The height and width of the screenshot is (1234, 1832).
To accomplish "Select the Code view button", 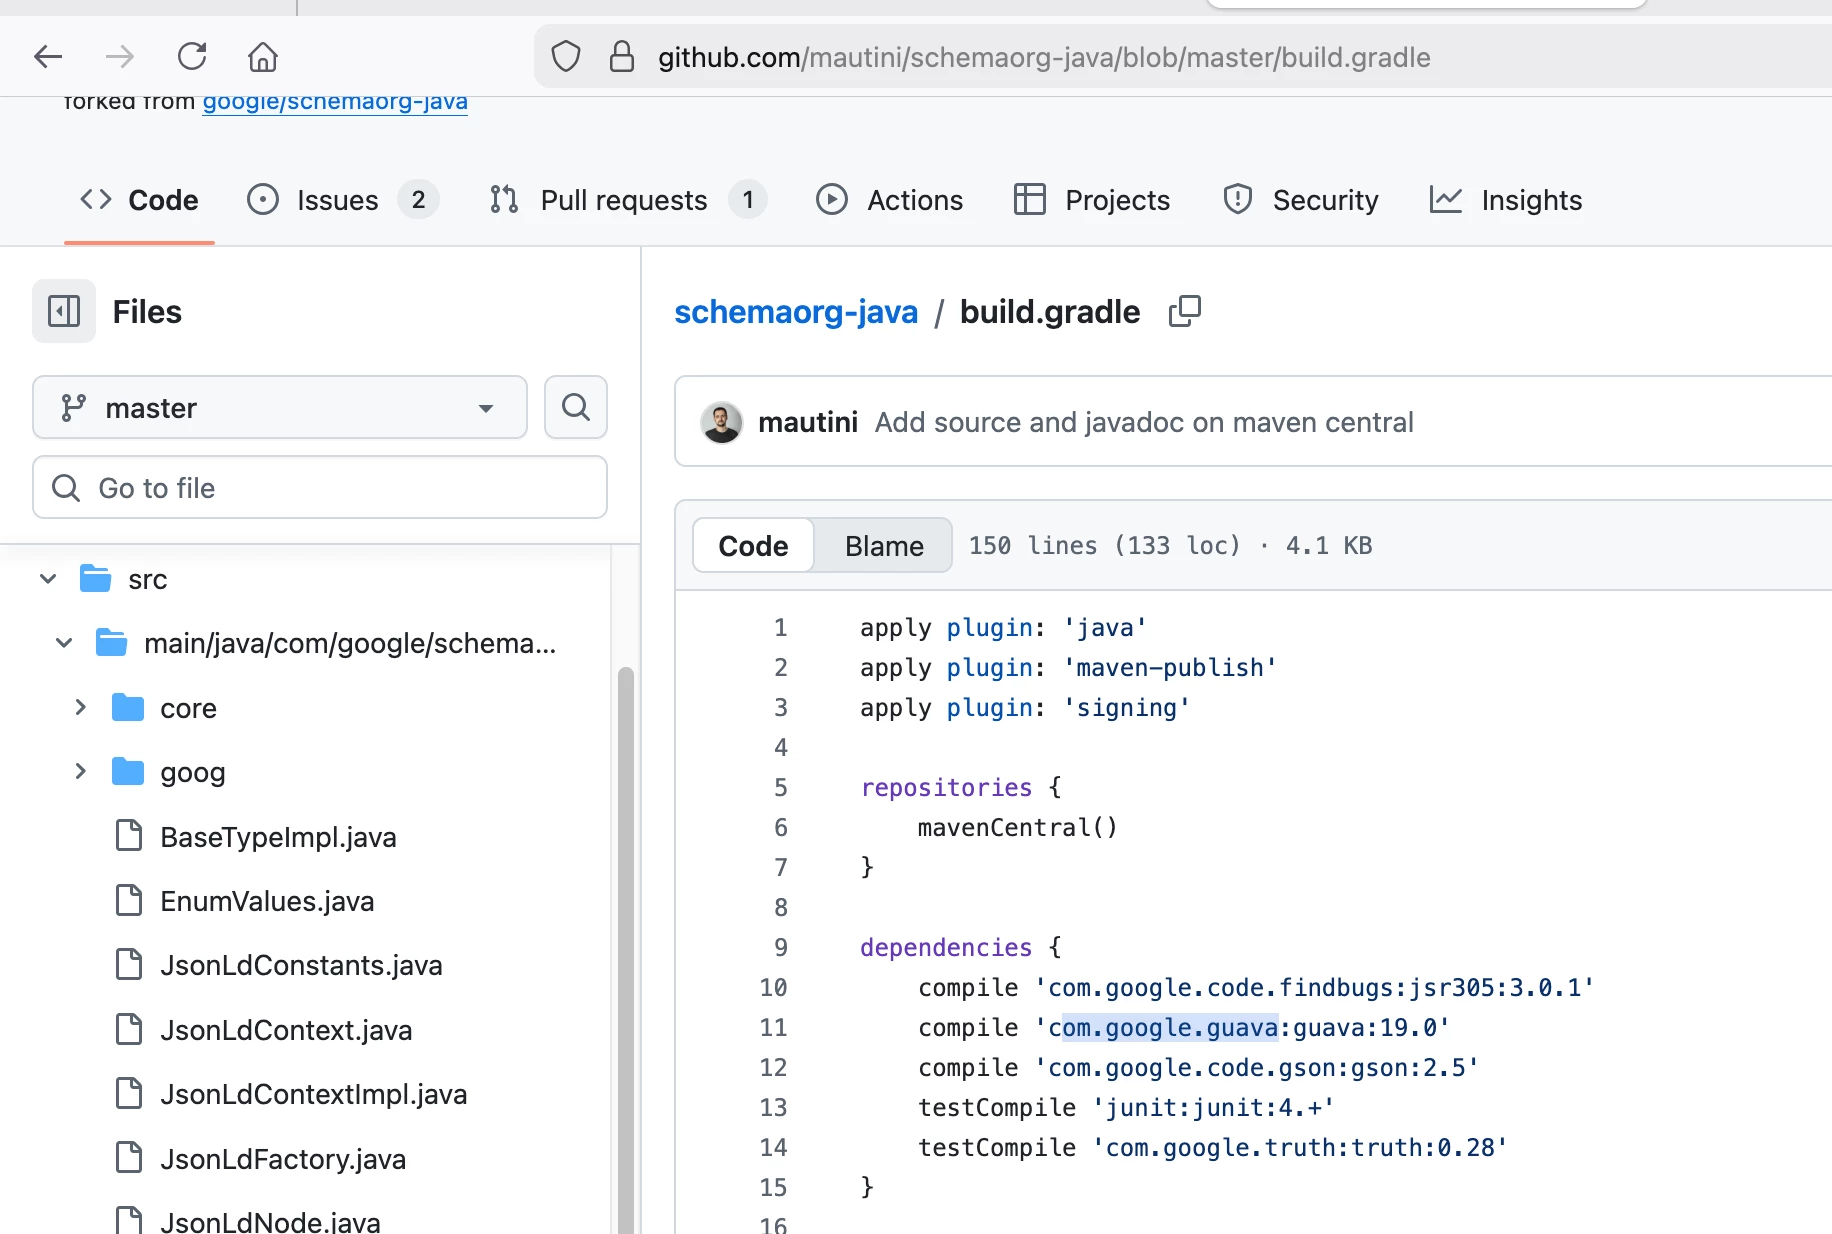I will click(753, 545).
